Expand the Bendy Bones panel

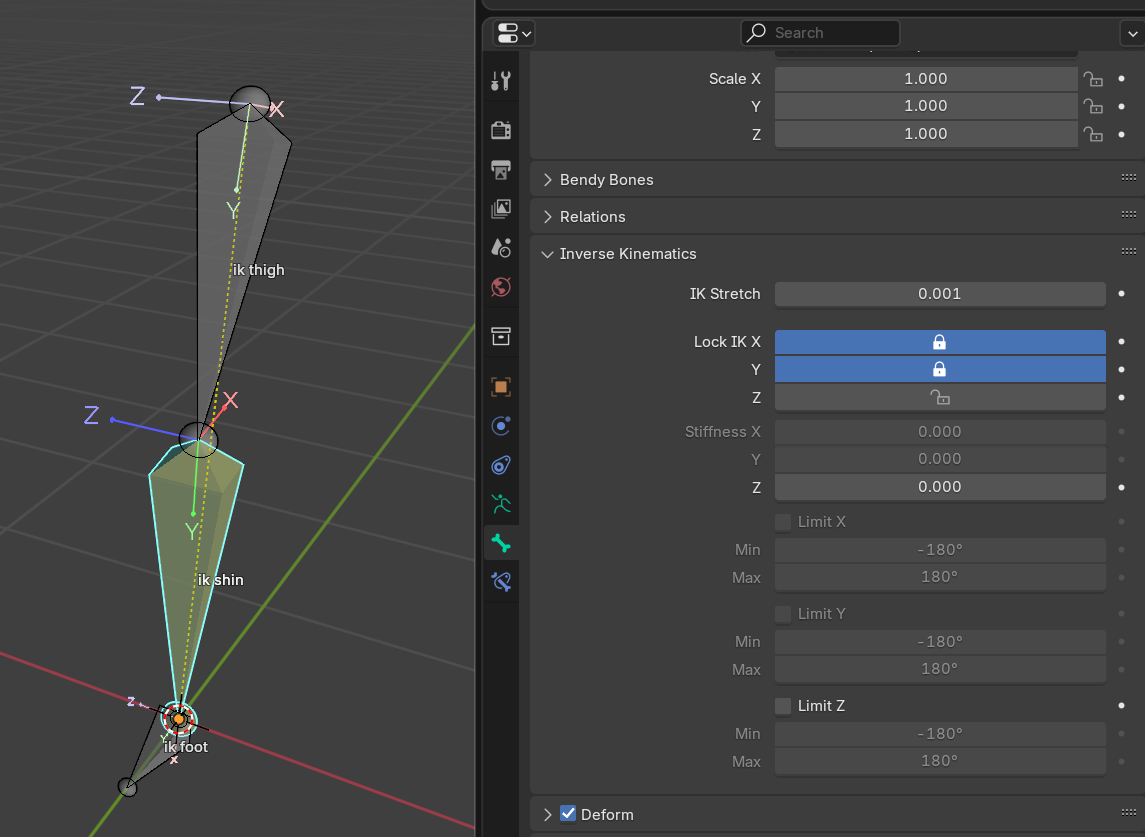(x=548, y=180)
